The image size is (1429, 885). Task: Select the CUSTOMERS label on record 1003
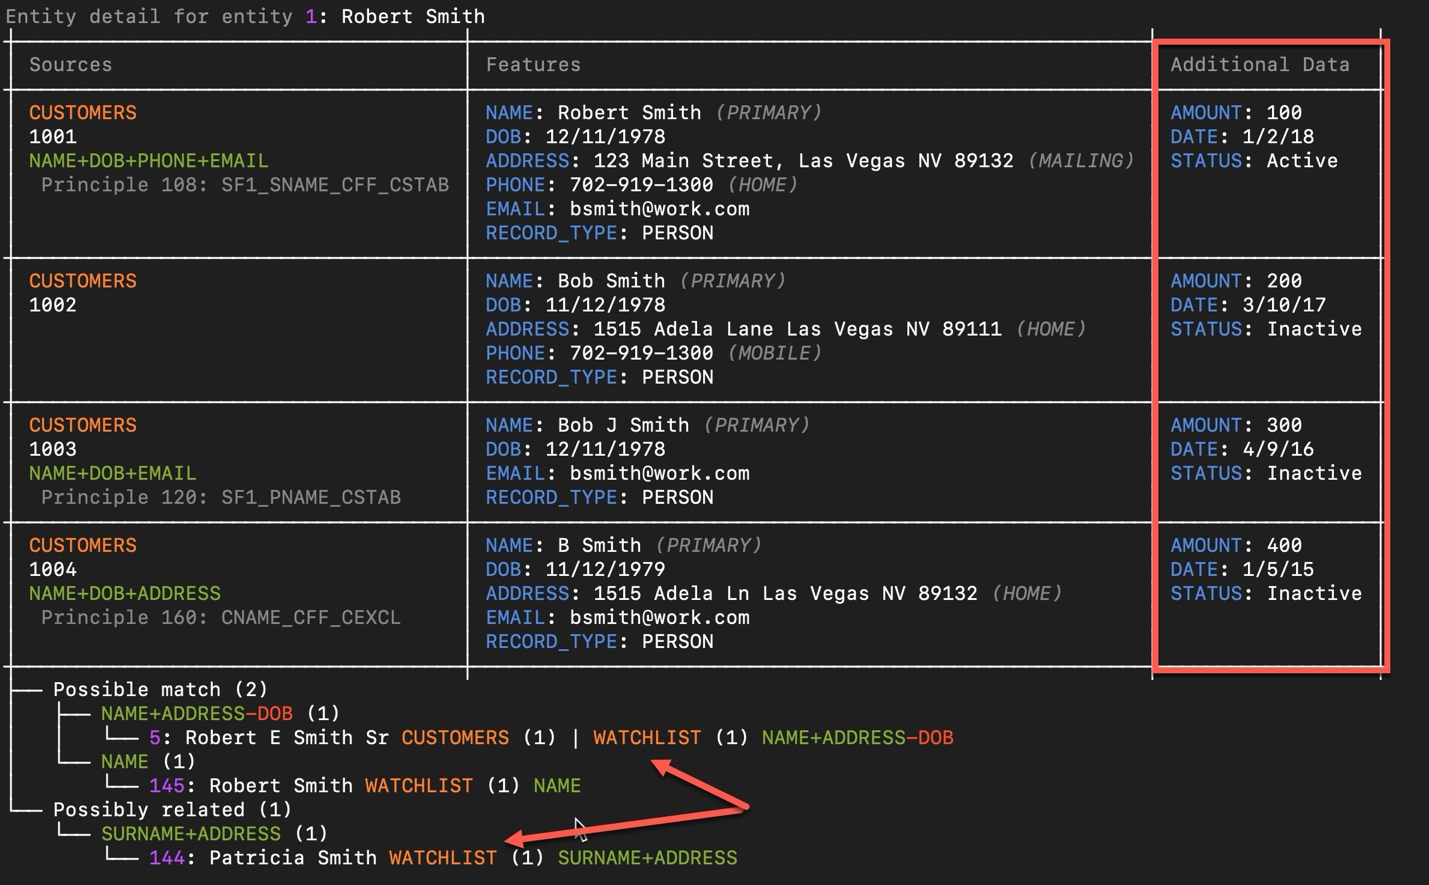tap(82, 424)
